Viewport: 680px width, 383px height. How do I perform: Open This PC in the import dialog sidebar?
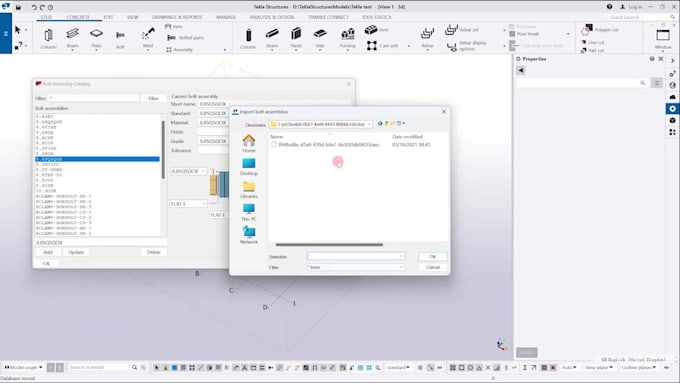coord(248,213)
